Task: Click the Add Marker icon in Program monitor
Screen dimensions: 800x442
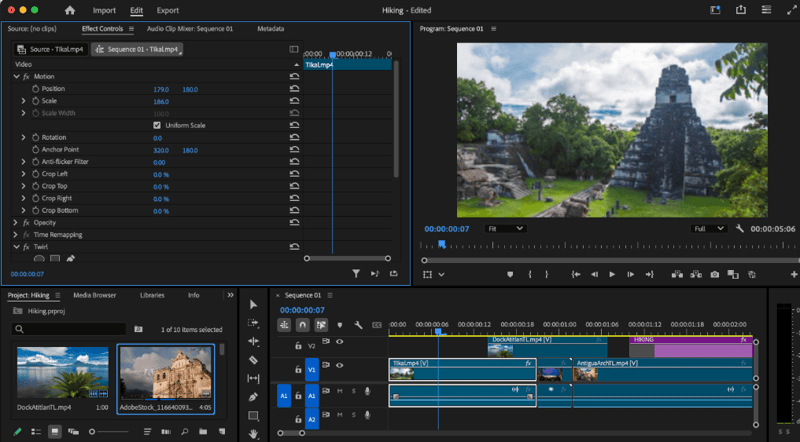Action: [510, 274]
